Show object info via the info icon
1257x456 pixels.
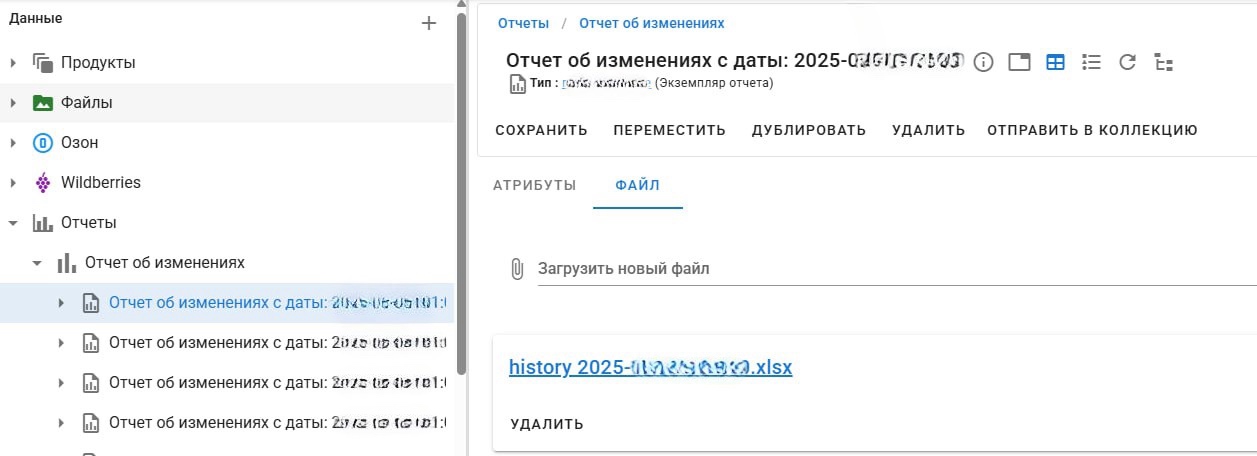point(984,62)
